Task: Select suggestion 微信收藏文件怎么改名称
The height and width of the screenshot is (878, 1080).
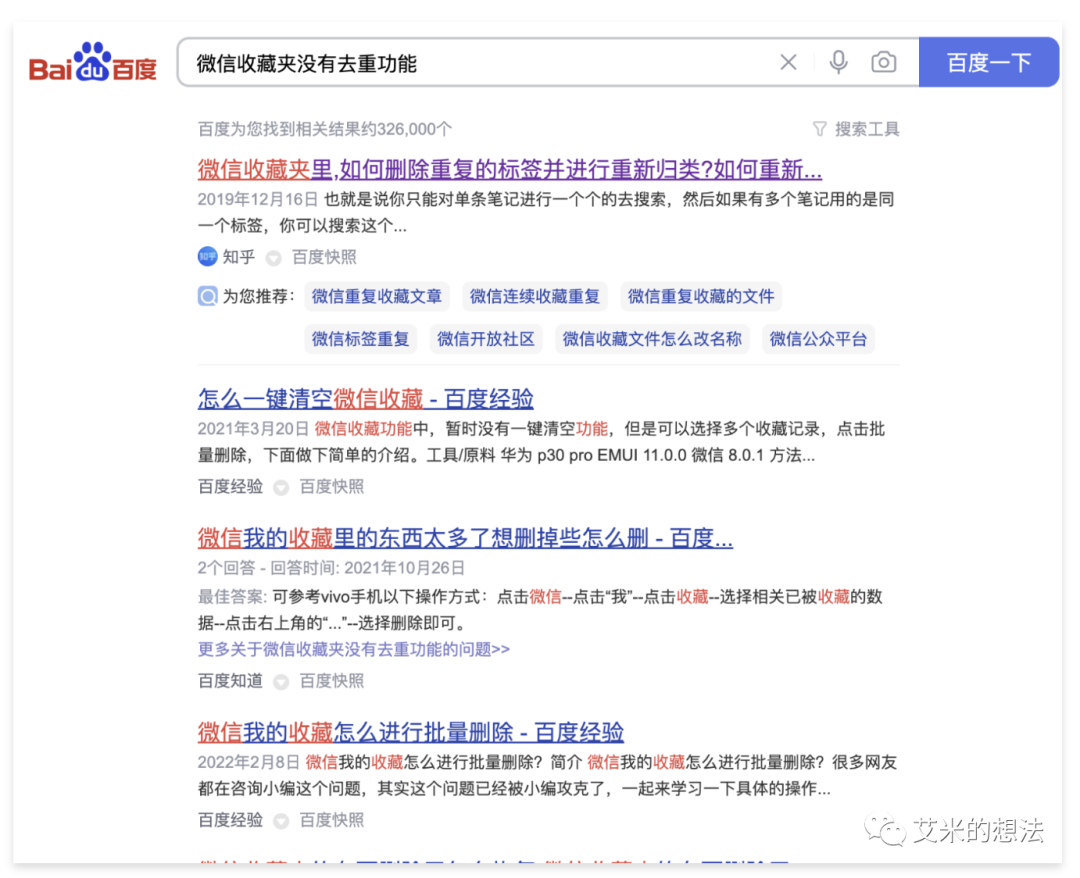Action: click(x=652, y=339)
